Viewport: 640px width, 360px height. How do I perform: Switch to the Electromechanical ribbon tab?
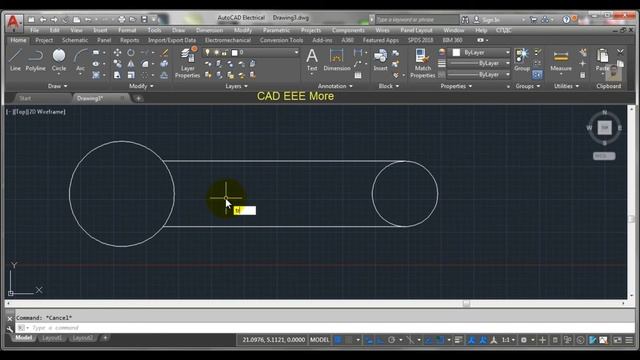click(x=228, y=40)
